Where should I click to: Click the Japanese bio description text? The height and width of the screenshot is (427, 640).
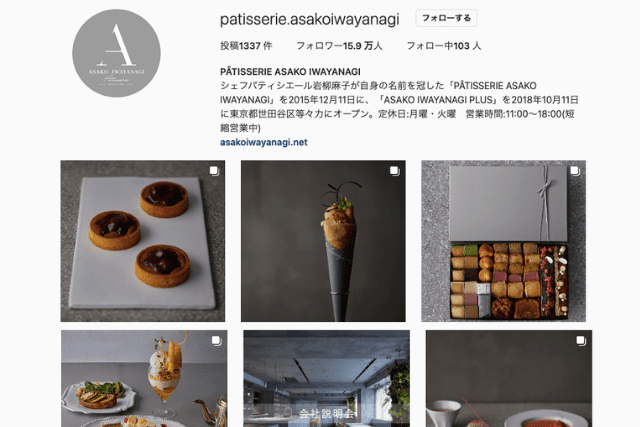tap(399, 107)
